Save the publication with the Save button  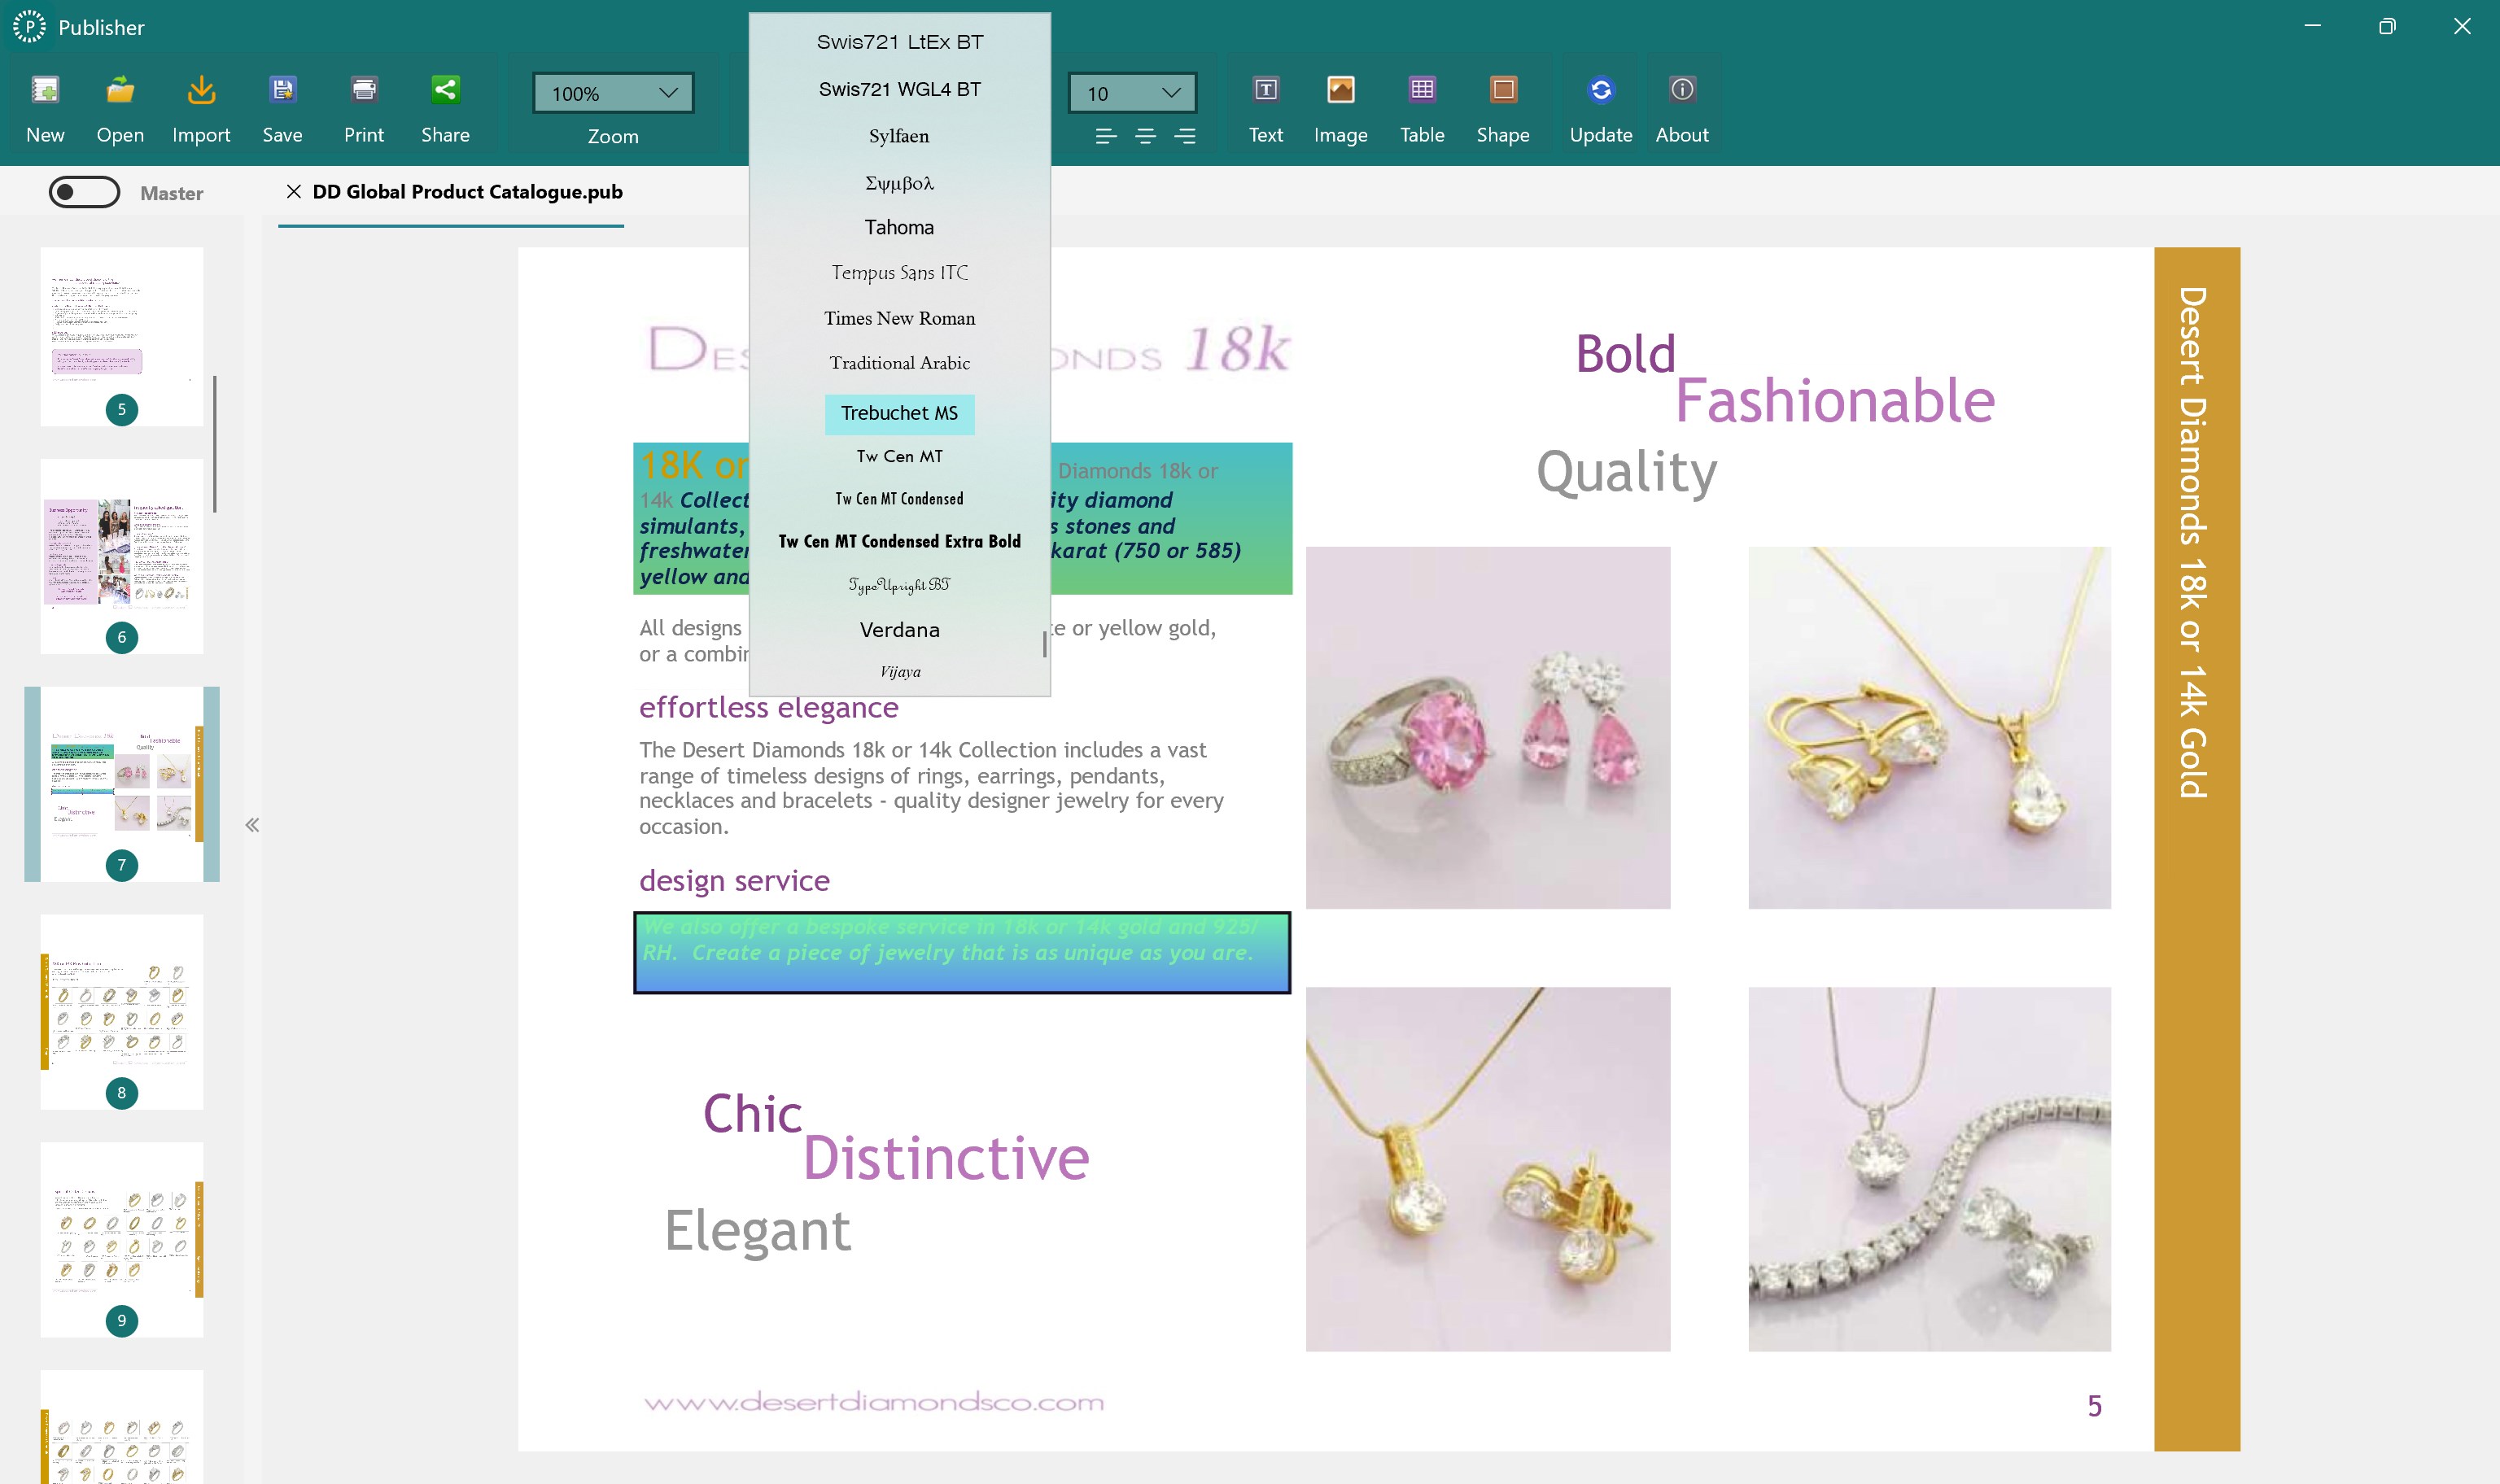coord(283,105)
